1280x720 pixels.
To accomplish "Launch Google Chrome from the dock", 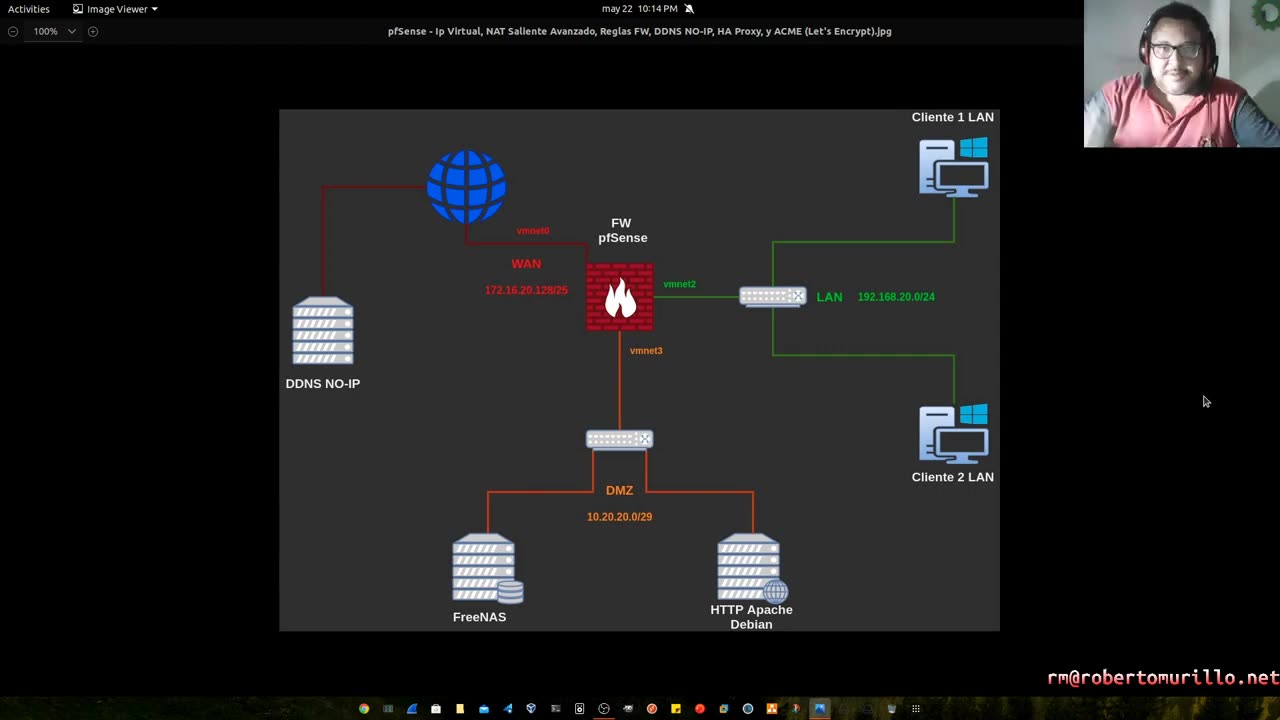I will click(x=363, y=708).
